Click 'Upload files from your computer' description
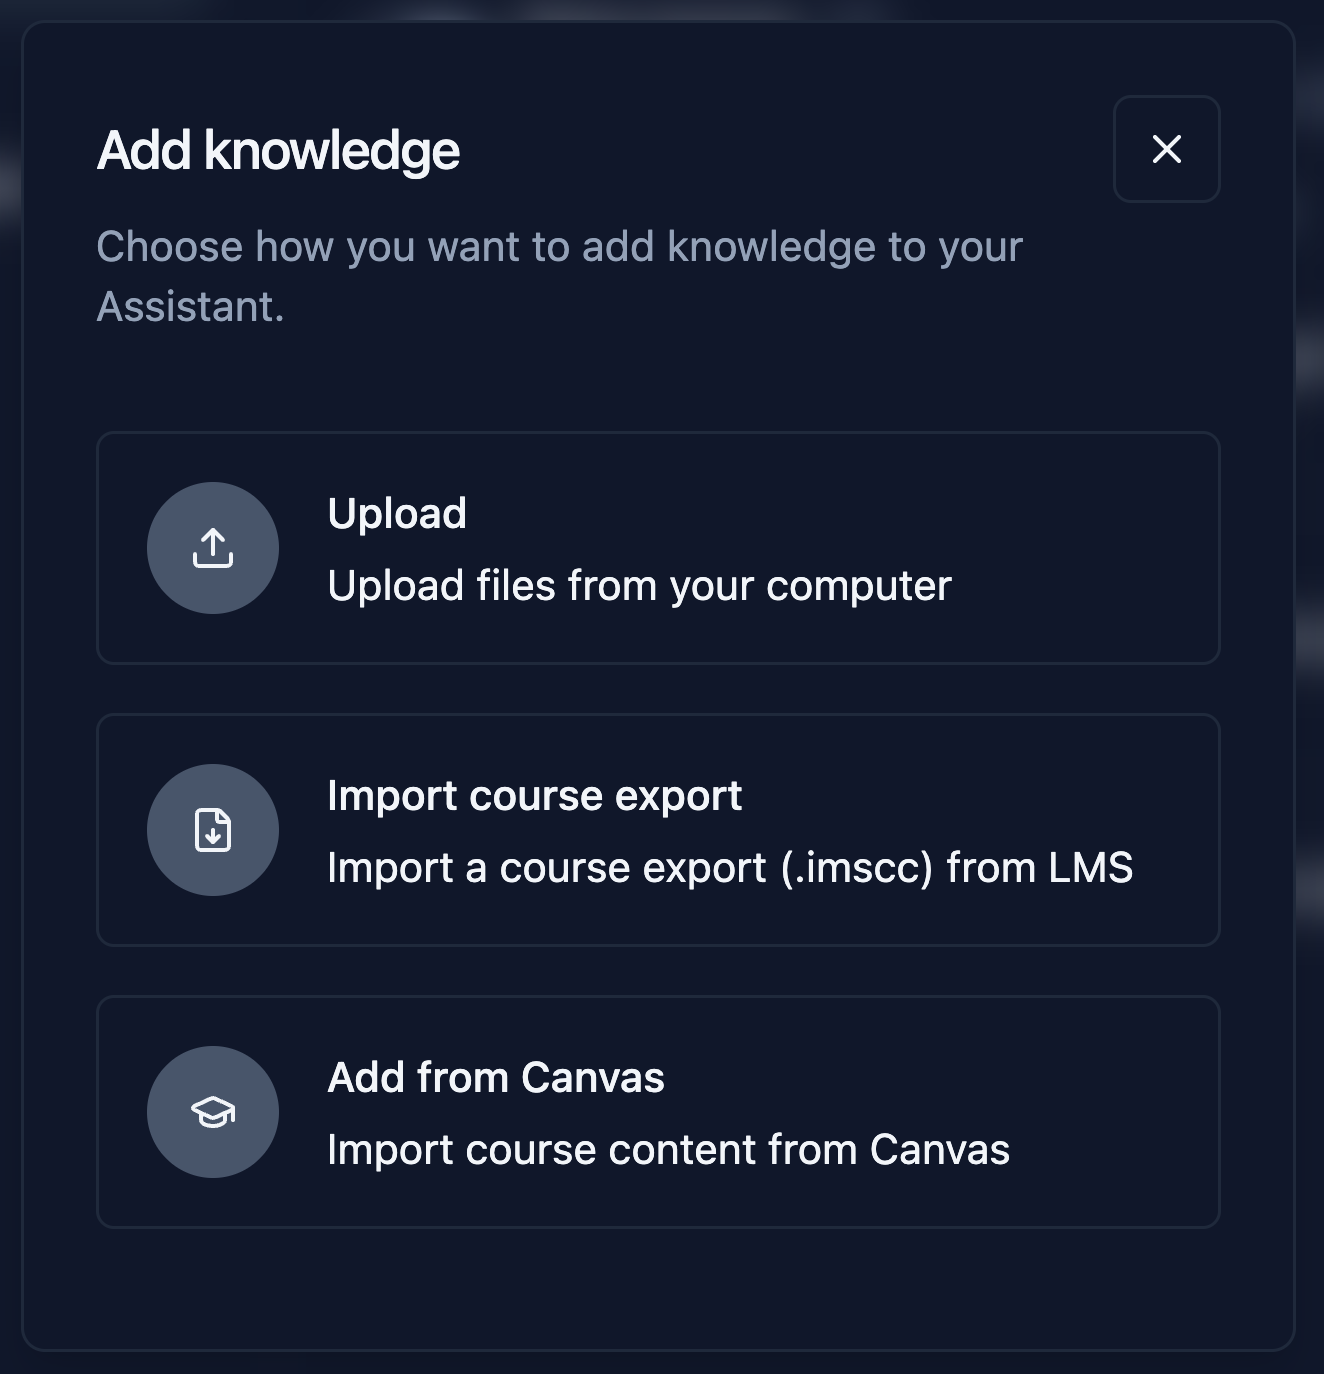This screenshot has height=1374, width=1324. (640, 587)
